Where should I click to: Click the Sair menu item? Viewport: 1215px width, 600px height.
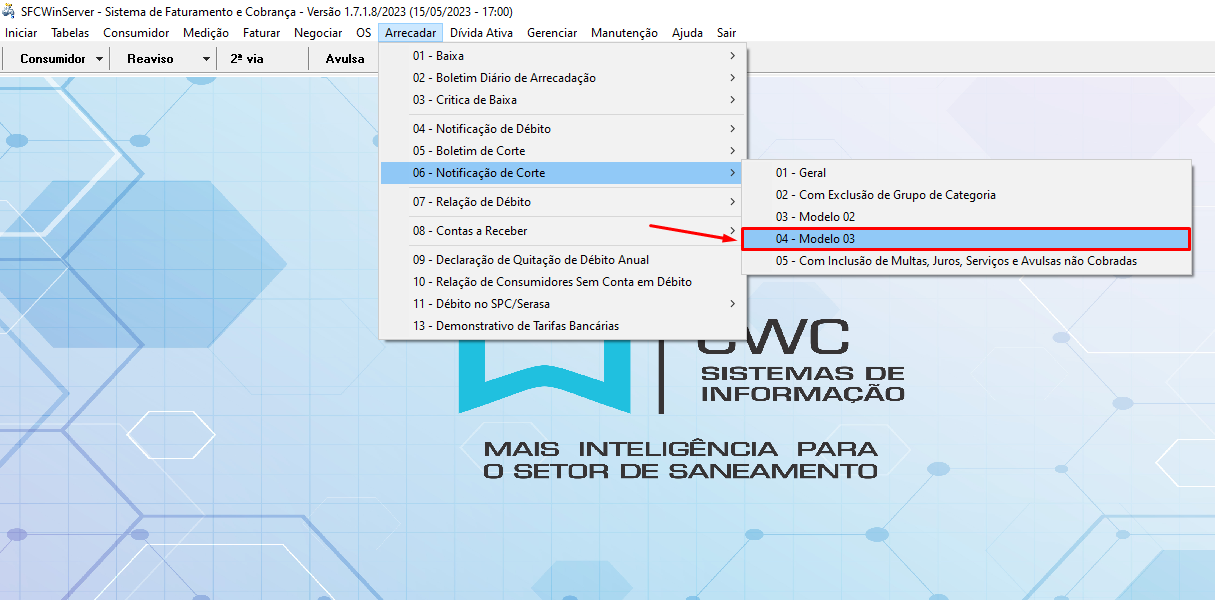pos(726,33)
